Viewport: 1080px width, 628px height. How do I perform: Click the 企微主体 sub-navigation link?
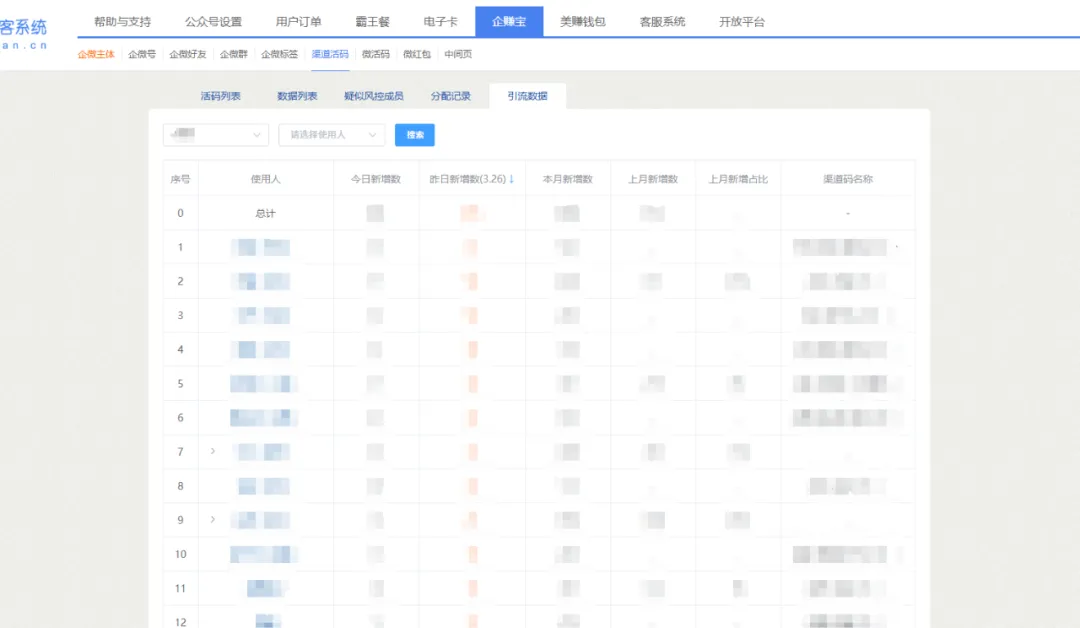pyautogui.click(x=96, y=54)
